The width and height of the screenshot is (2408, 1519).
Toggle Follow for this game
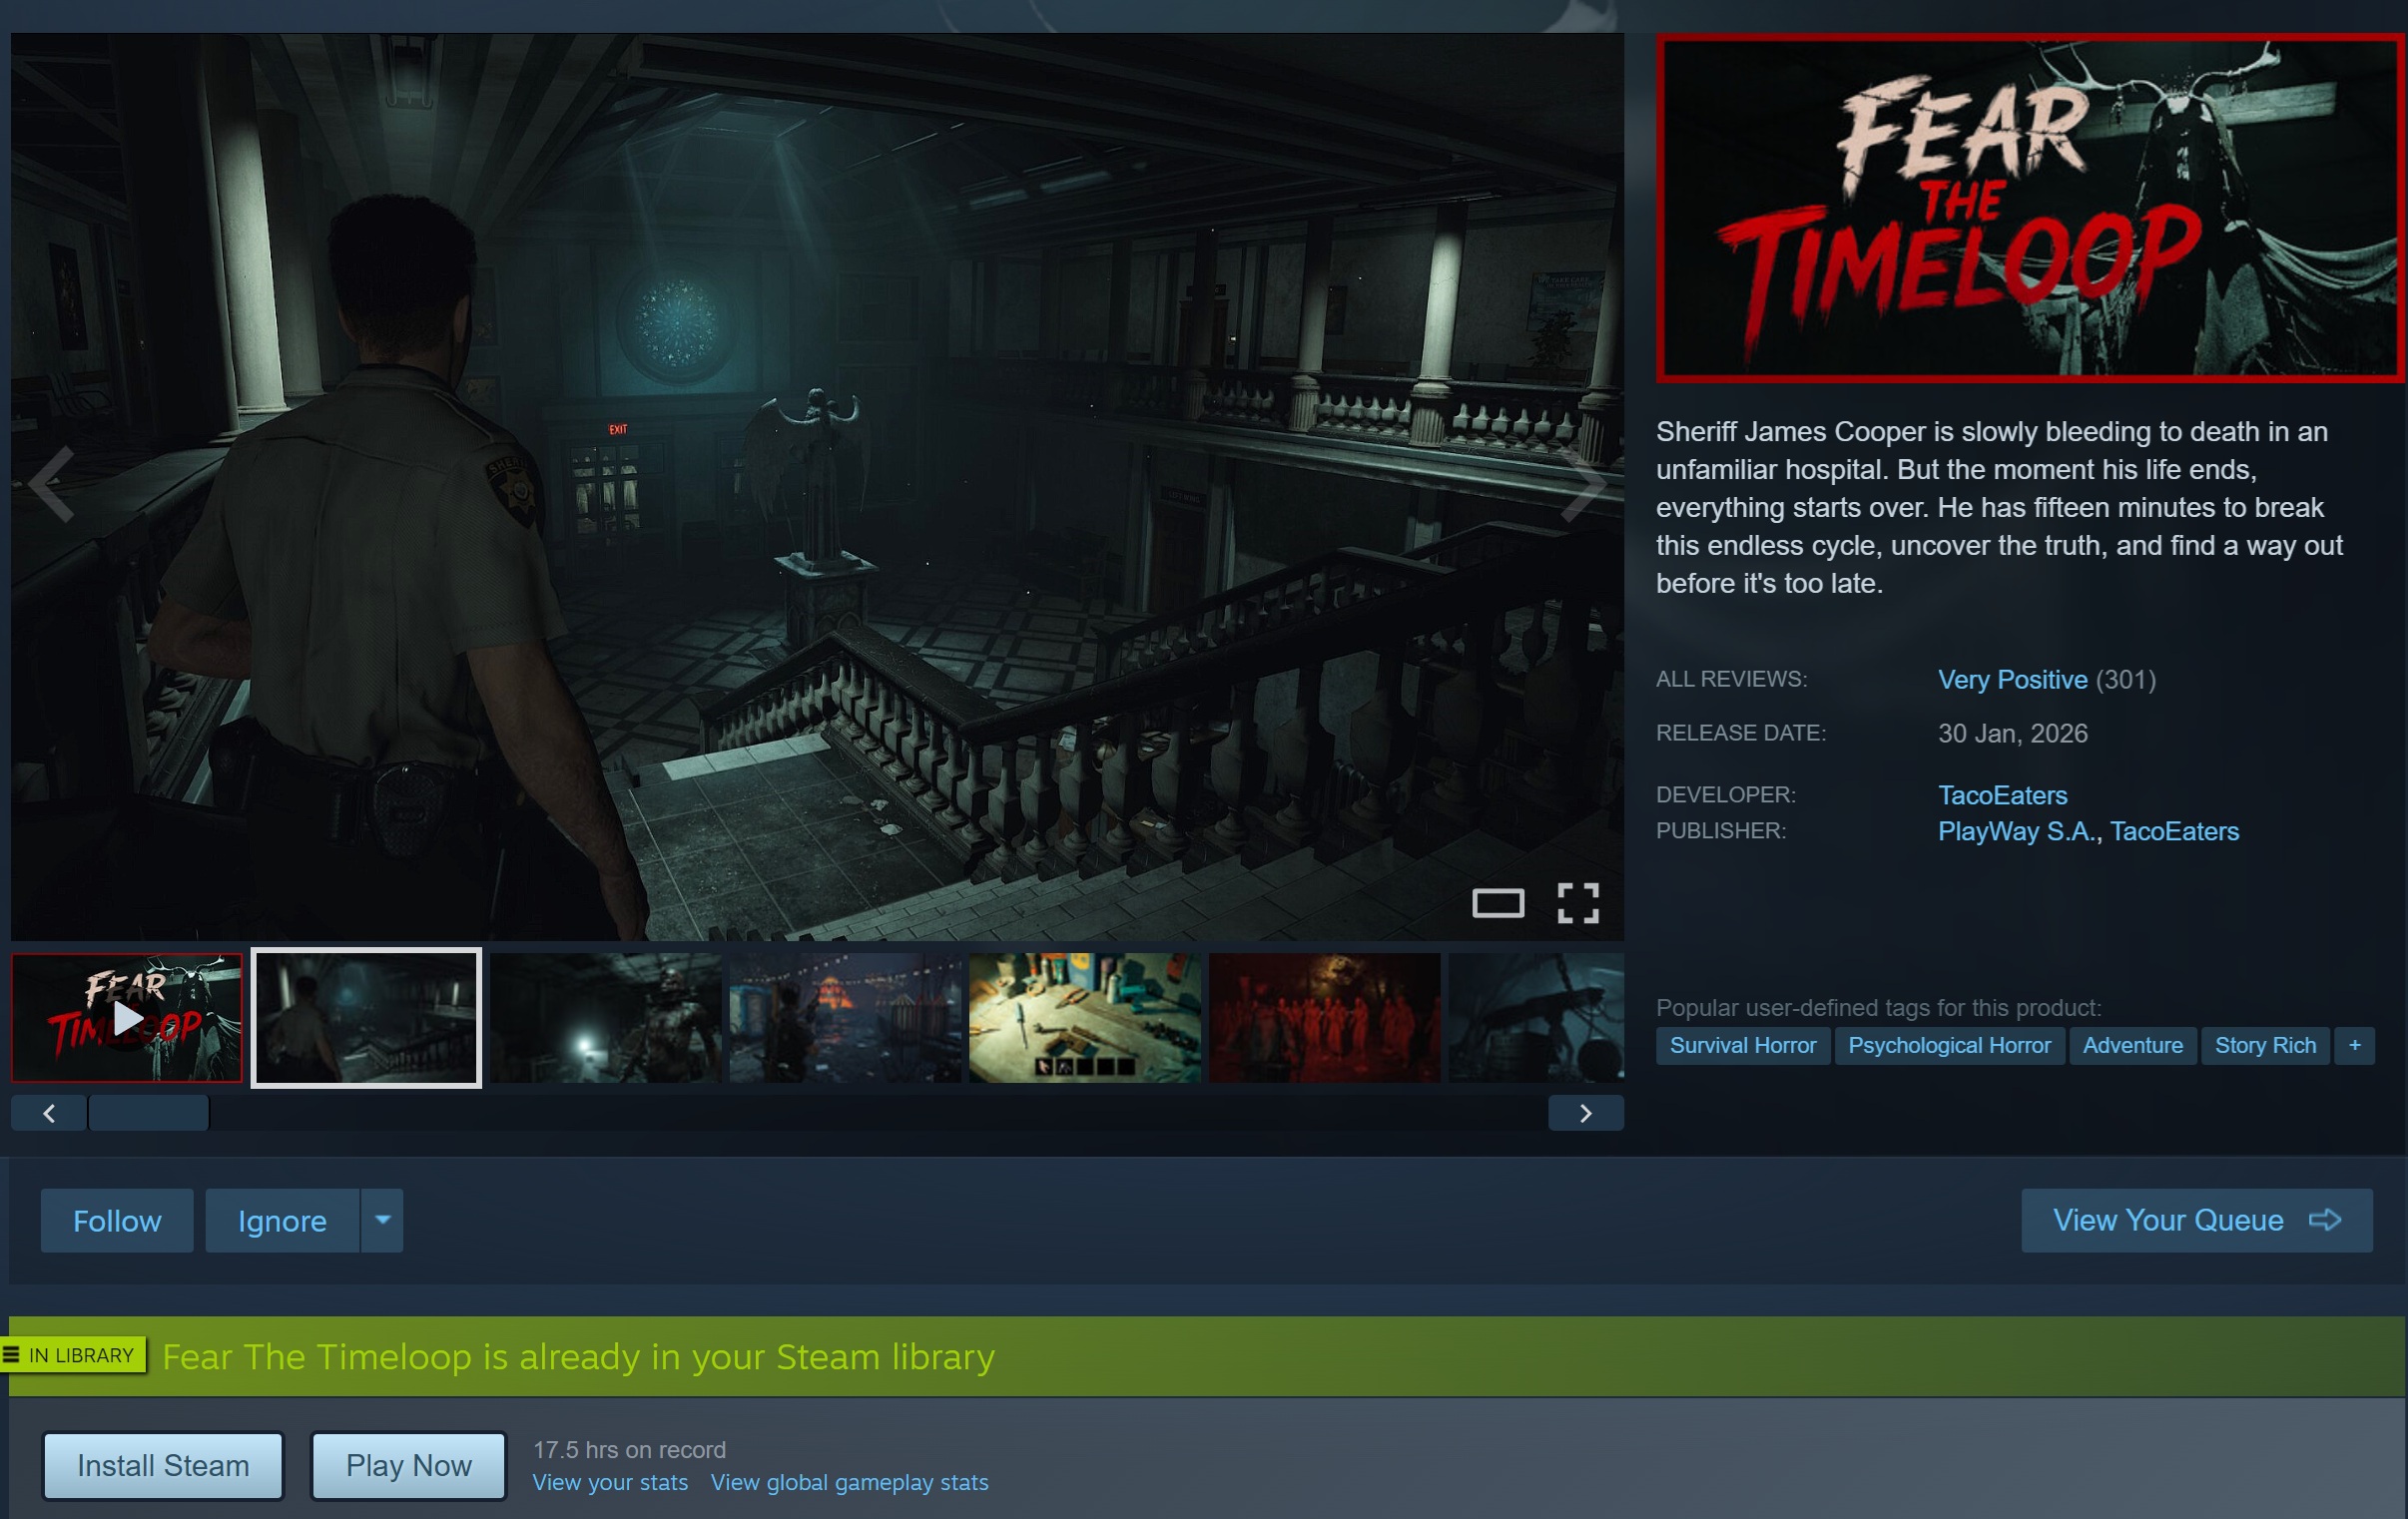pyautogui.click(x=117, y=1220)
